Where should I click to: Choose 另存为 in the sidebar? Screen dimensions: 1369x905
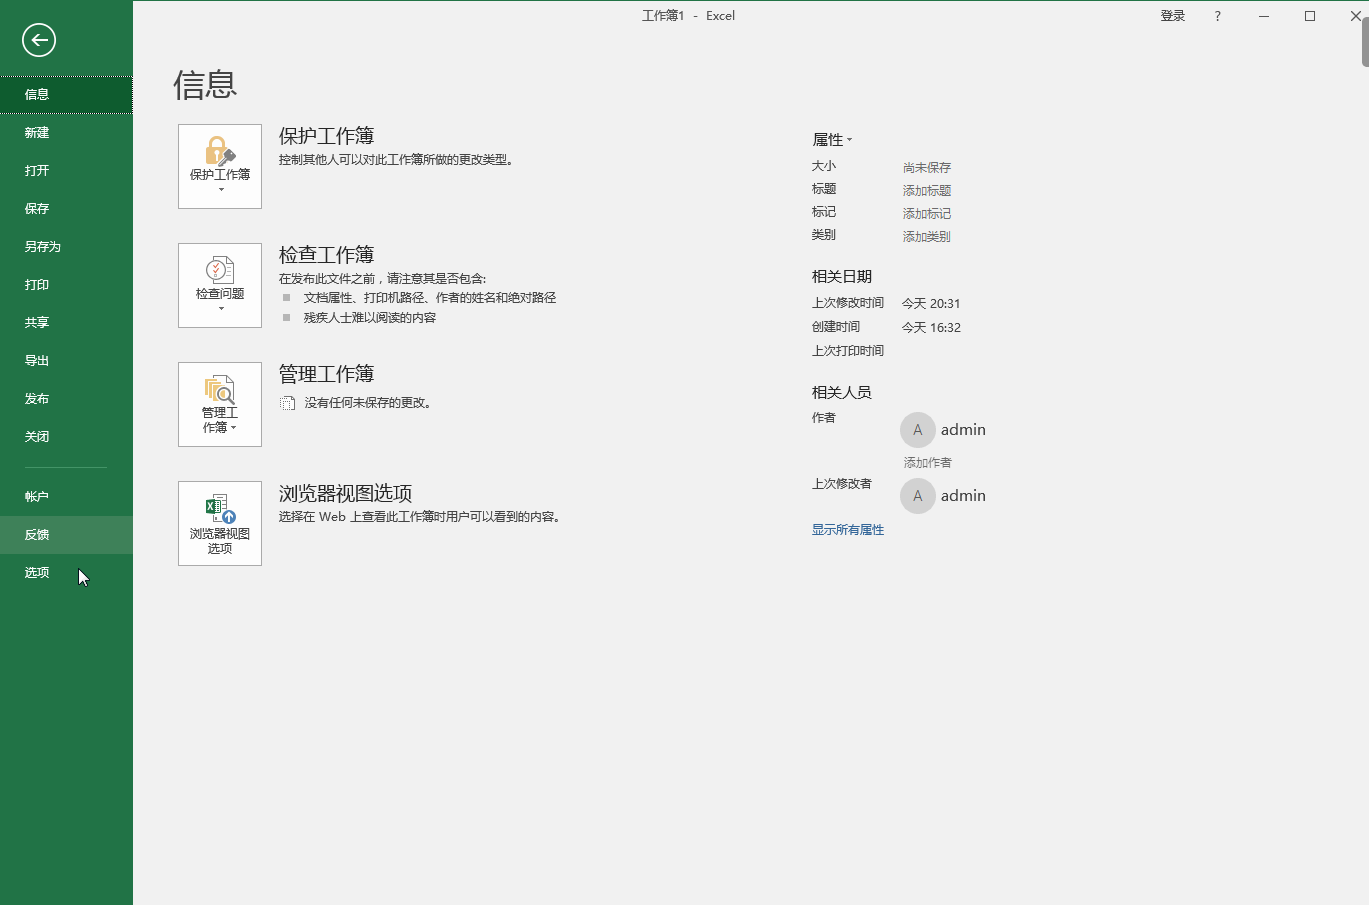pyautogui.click(x=66, y=246)
